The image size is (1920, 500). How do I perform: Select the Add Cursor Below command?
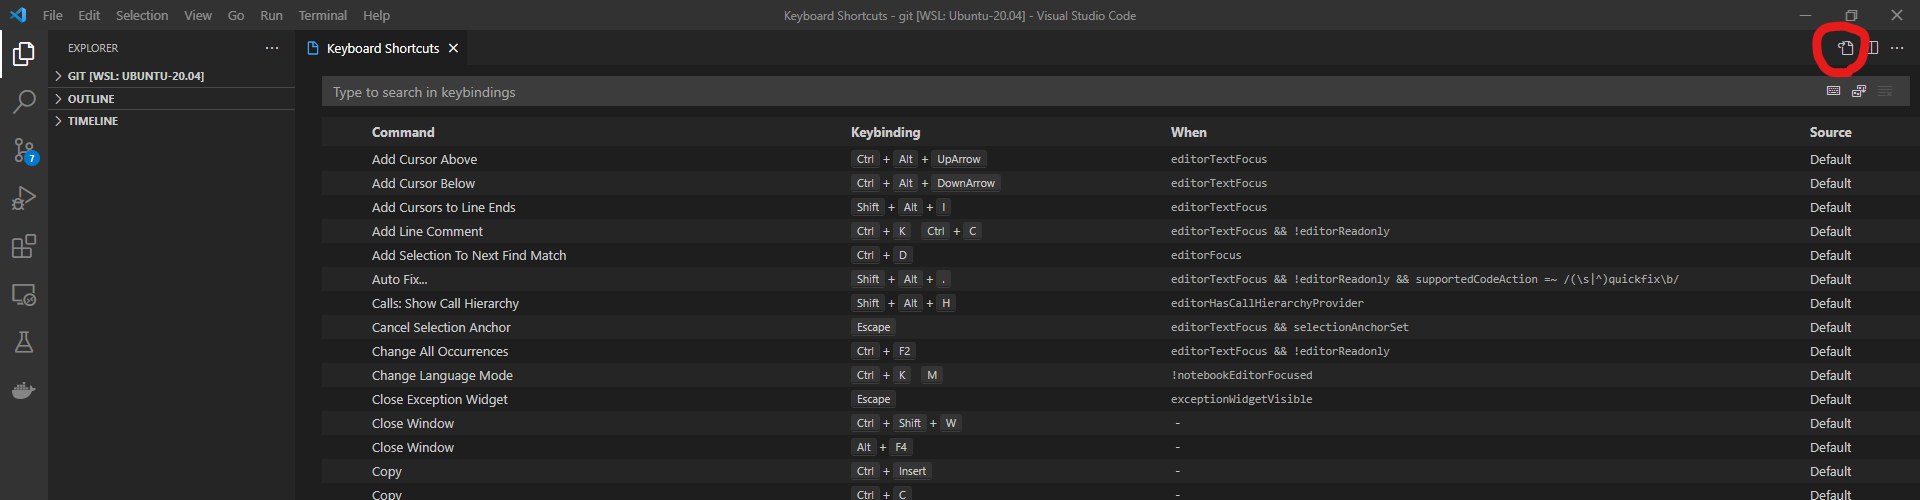pyautogui.click(x=423, y=183)
